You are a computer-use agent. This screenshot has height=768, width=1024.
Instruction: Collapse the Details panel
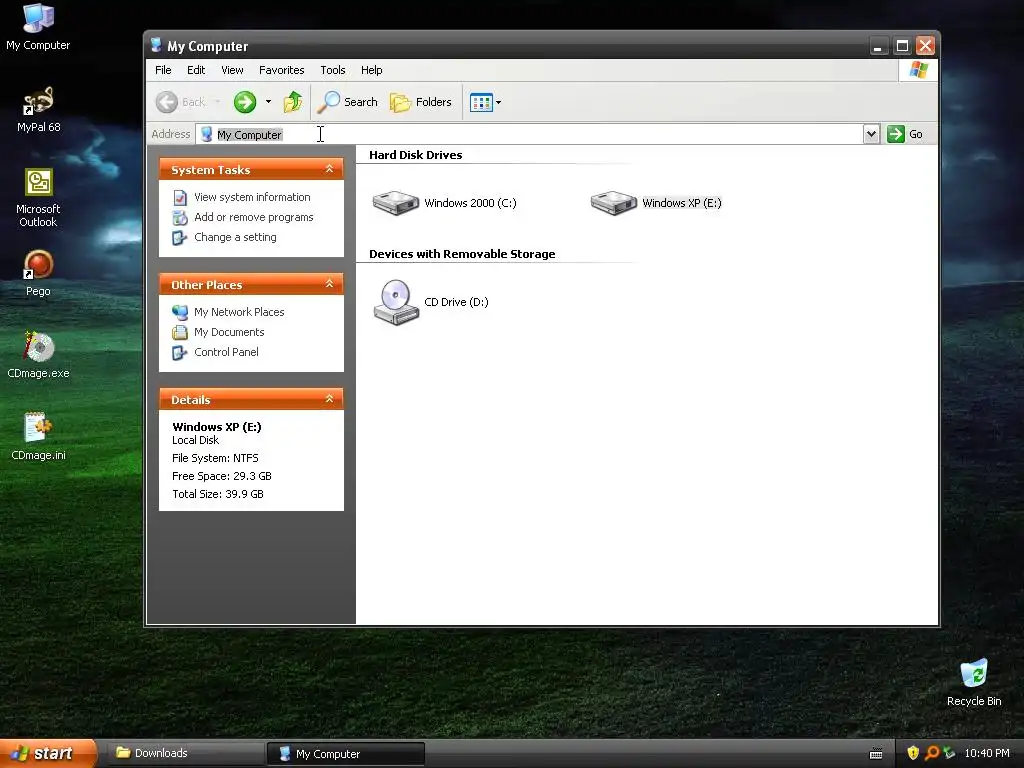[329, 399]
